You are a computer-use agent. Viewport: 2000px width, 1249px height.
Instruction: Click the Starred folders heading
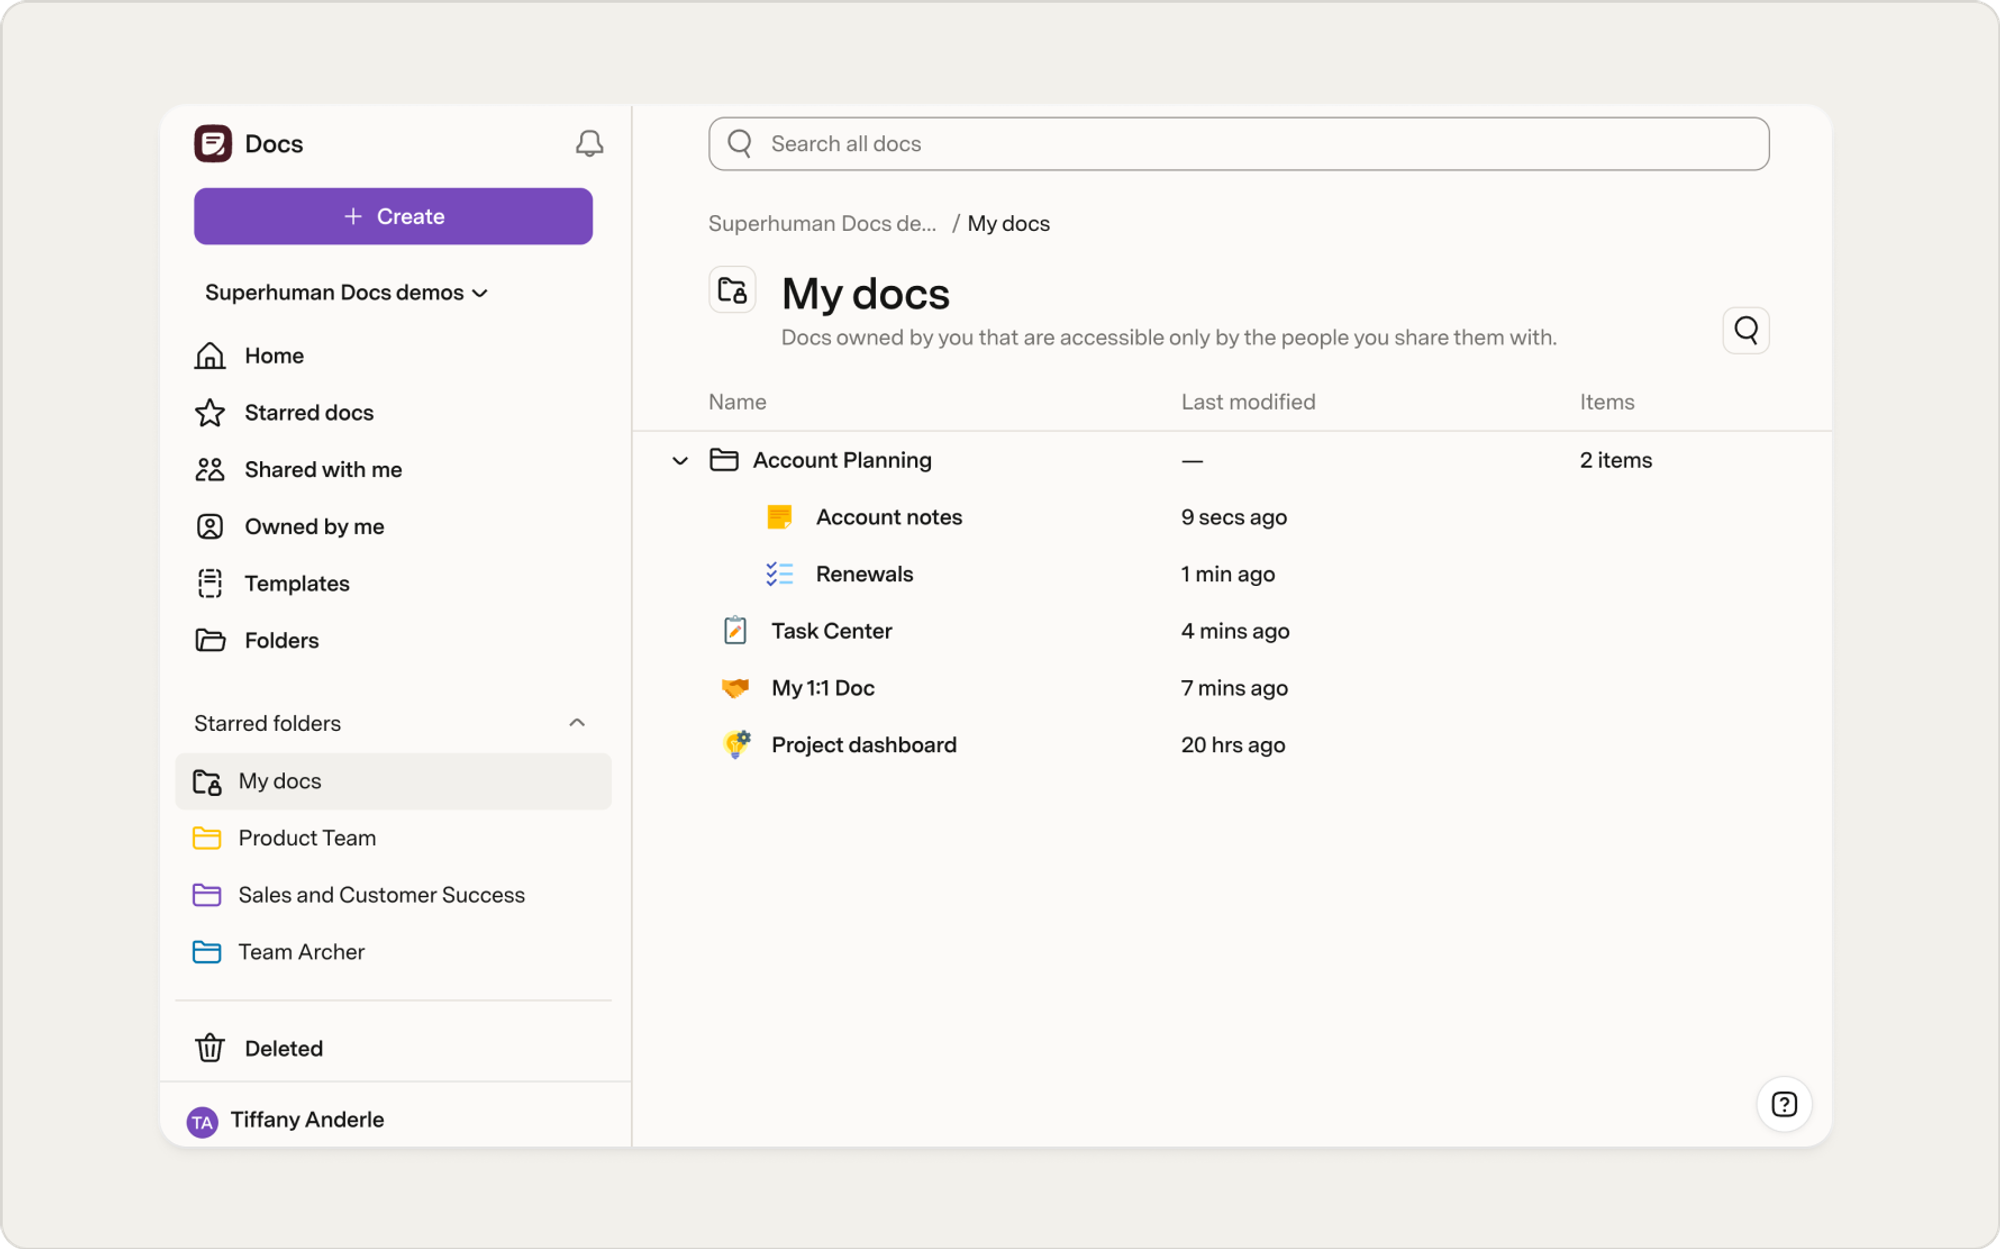pyautogui.click(x=267, y=723)
